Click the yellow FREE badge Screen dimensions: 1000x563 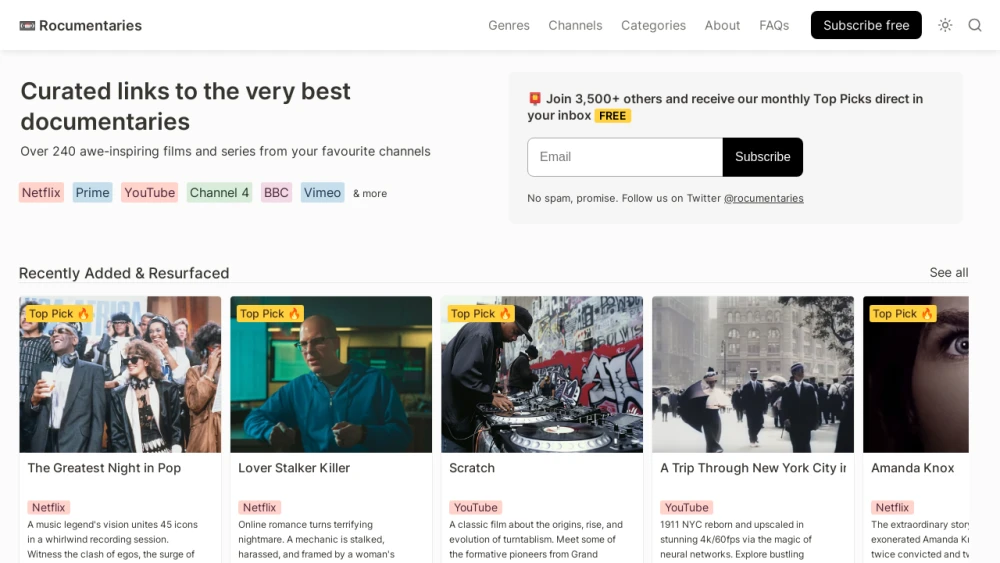click(612, 116)
